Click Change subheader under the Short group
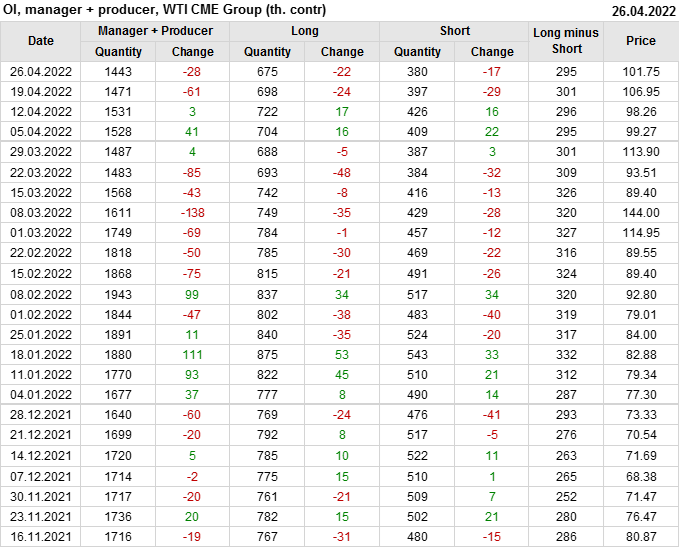Image resolution: width=680 pixels, height=548 pixels. [x=492, y=52]
